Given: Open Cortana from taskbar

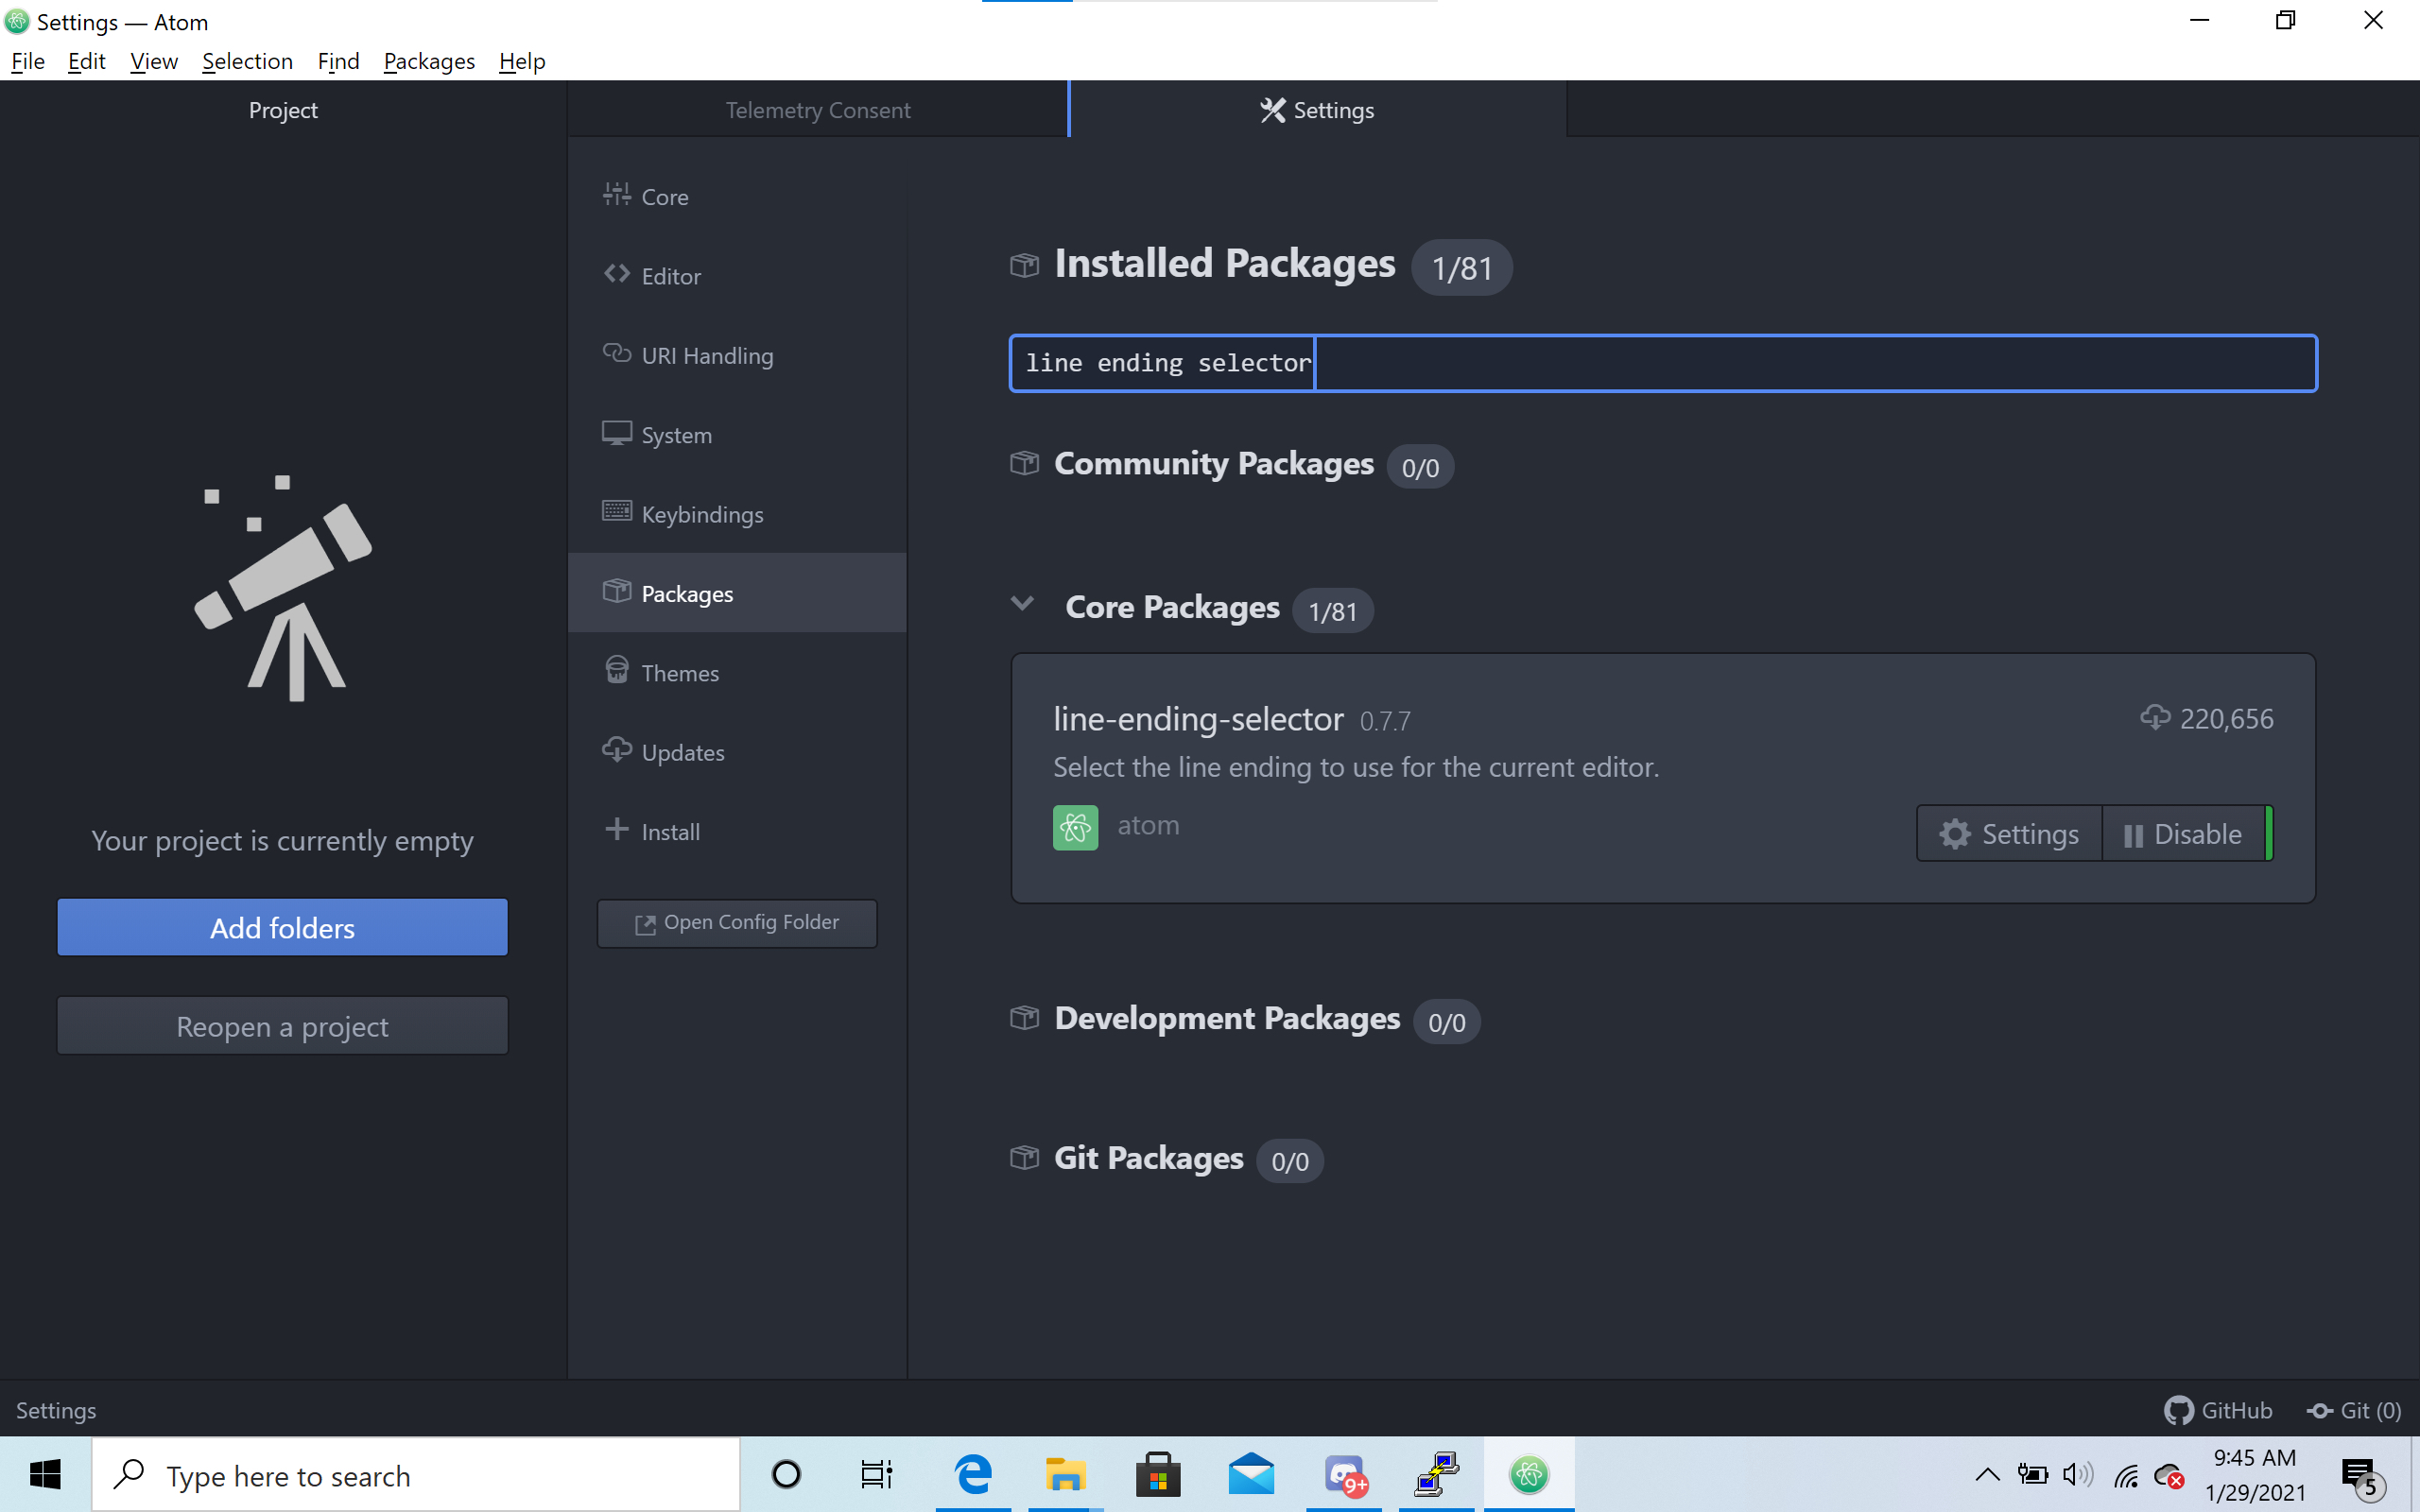Looking at the screenshot, I should (x=786, y=1474).
